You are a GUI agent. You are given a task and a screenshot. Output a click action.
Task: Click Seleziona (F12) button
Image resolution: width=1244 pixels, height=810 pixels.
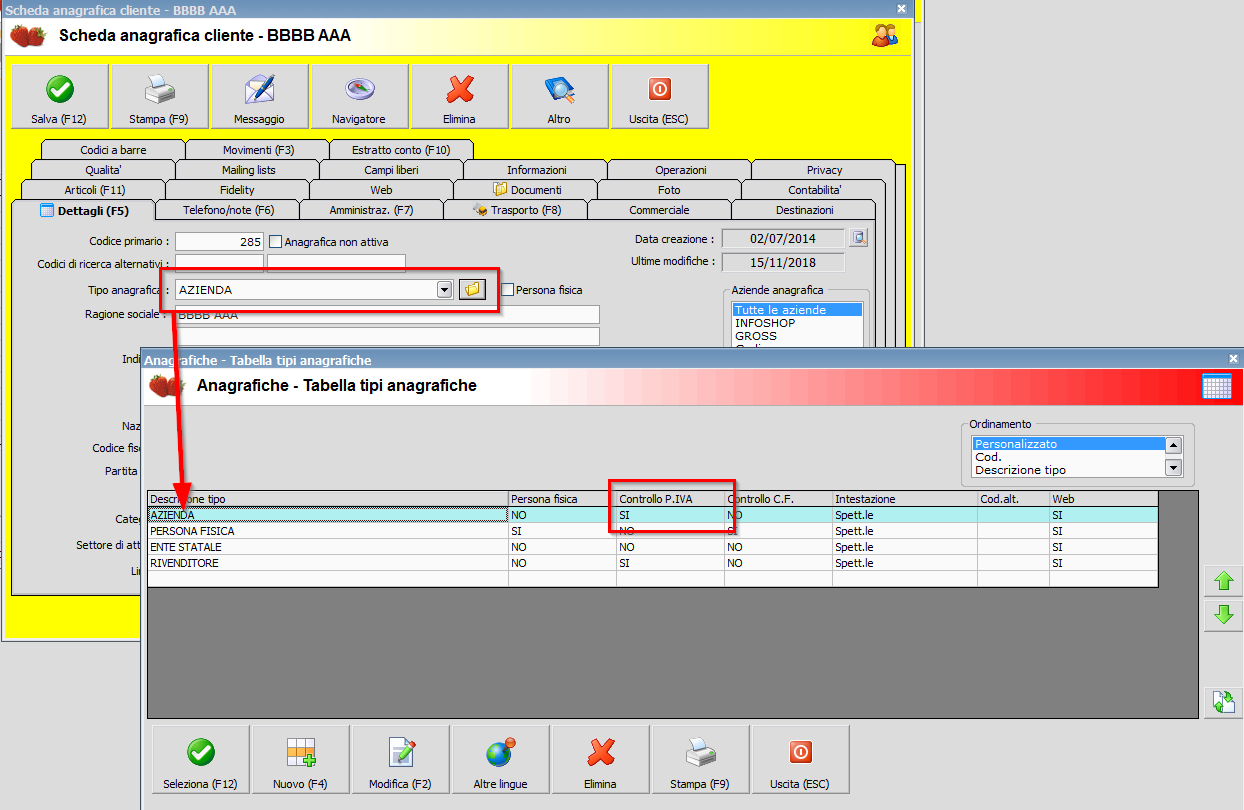(201, 760)
